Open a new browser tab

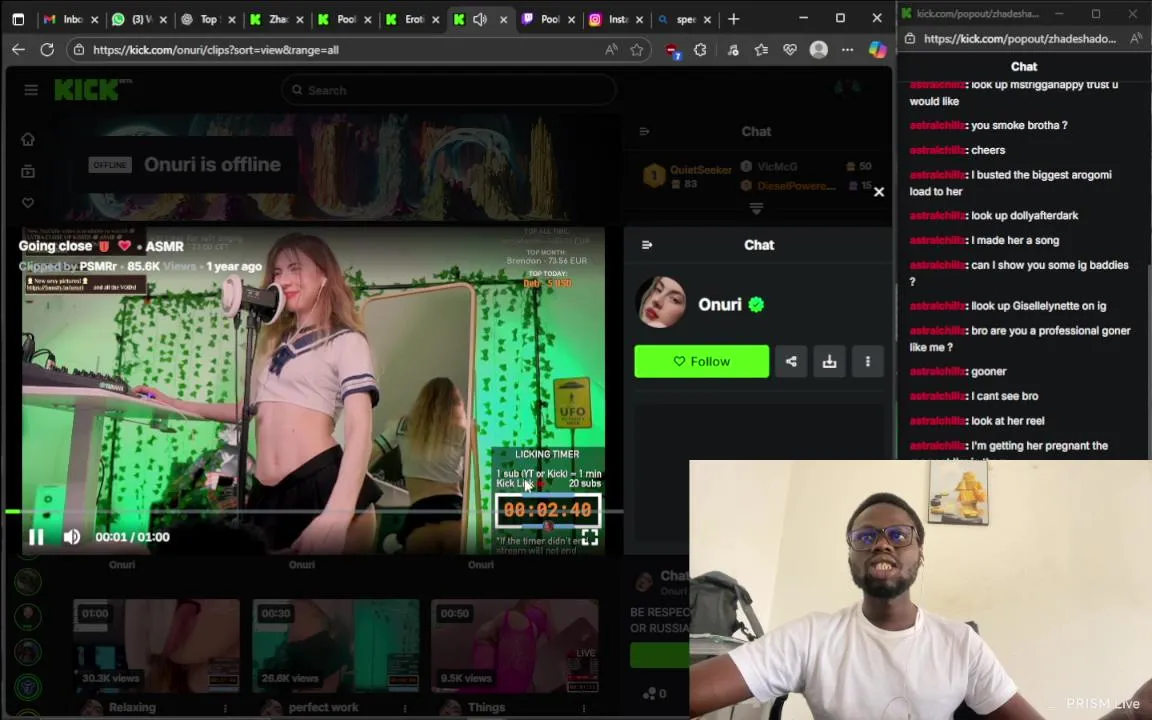click(x=733, y=19)
